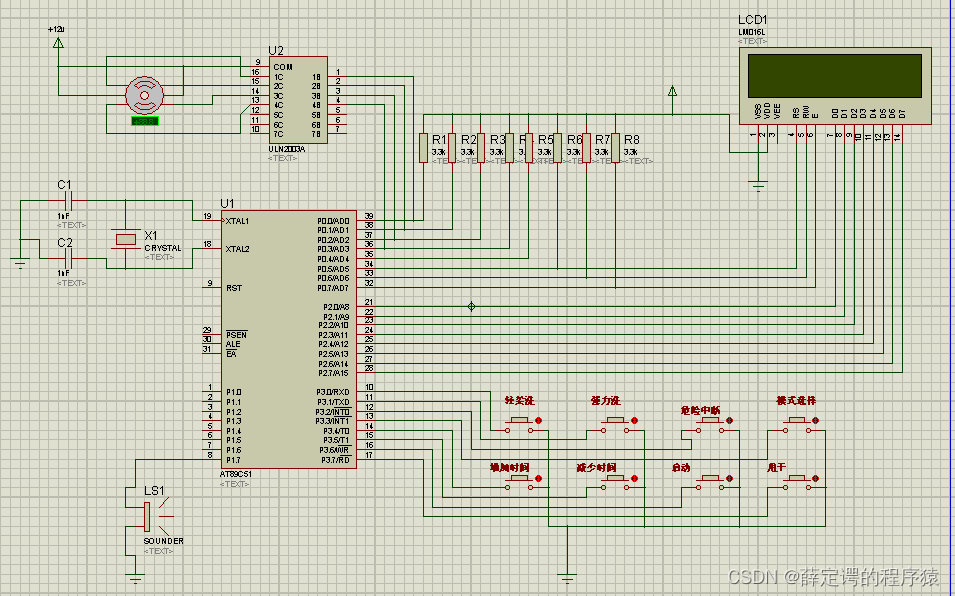Image resolution: width=955 pixels, height=596 pixels.
Task: Click the "U2" reference label
Action: click(x=276, y=51)
